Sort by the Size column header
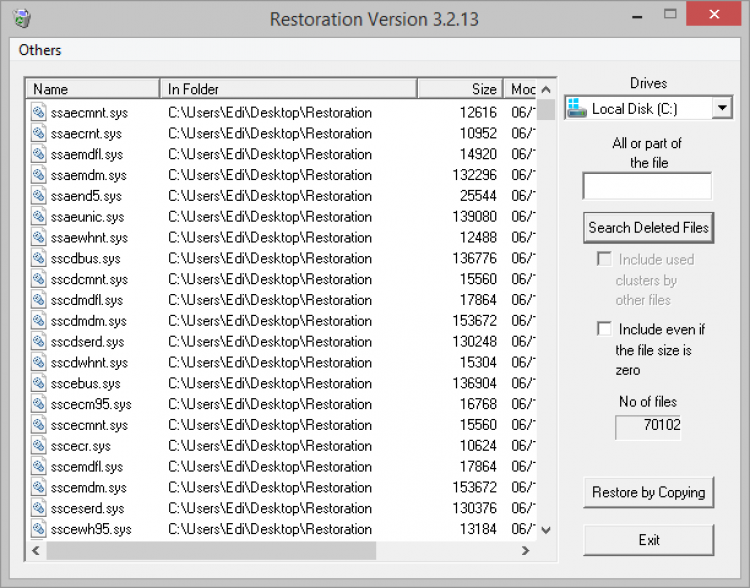The width and height of the screenshot is (750, 588). 460,89
